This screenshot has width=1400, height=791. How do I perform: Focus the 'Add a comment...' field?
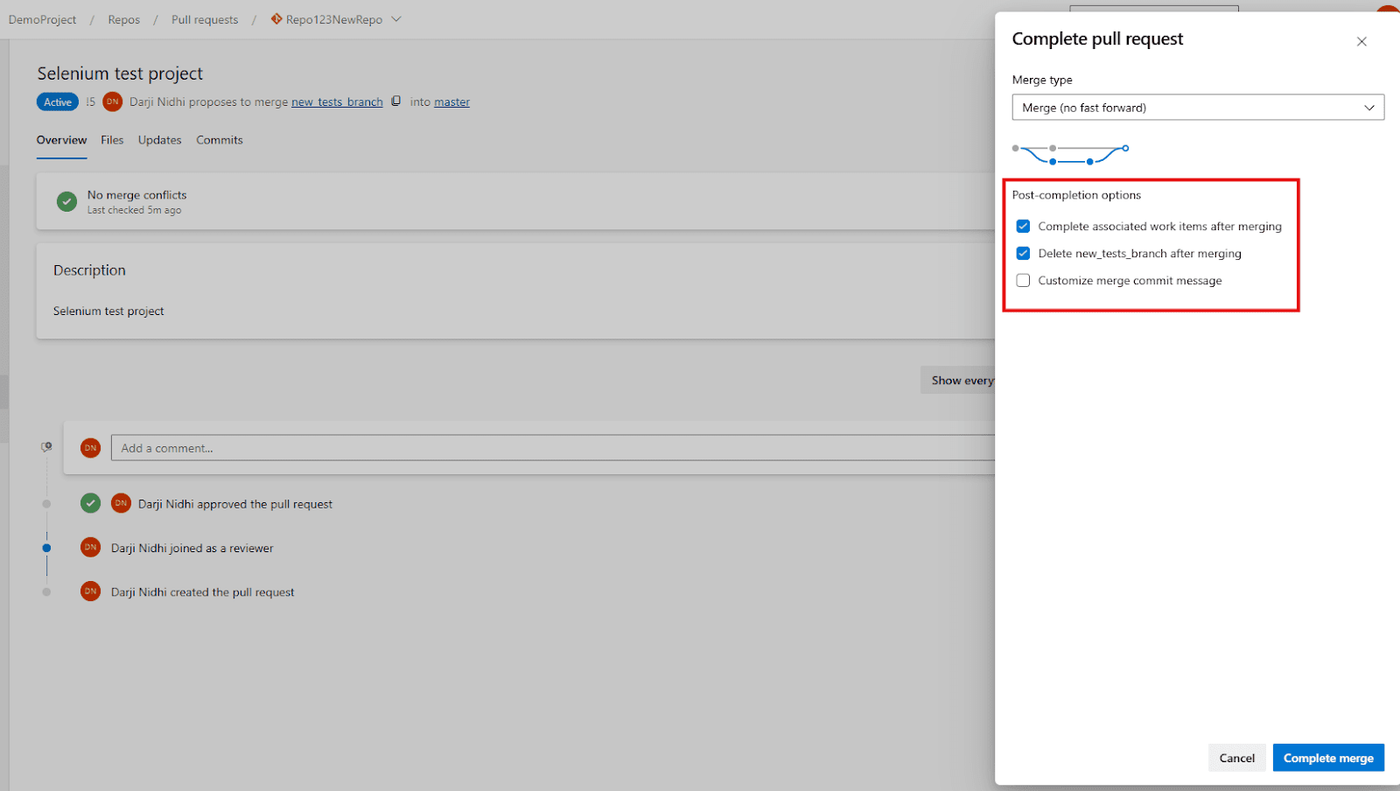553,448
